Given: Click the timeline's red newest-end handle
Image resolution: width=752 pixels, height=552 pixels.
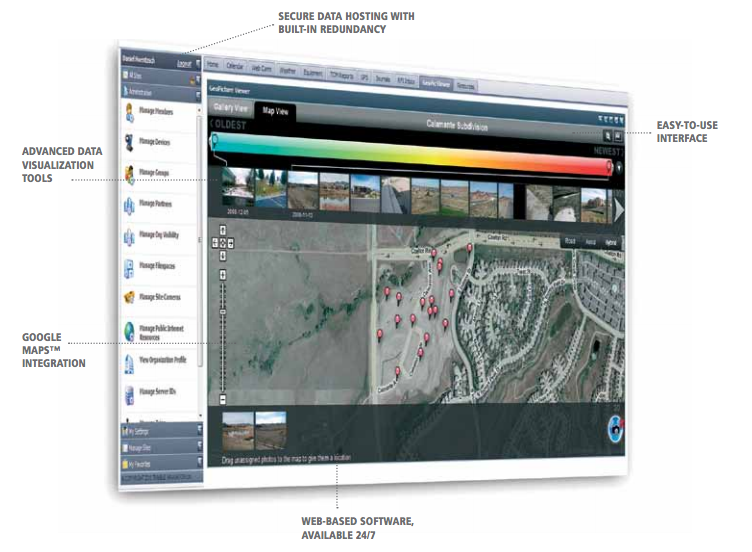Looking at the screenshot, I should click(609, 165).
